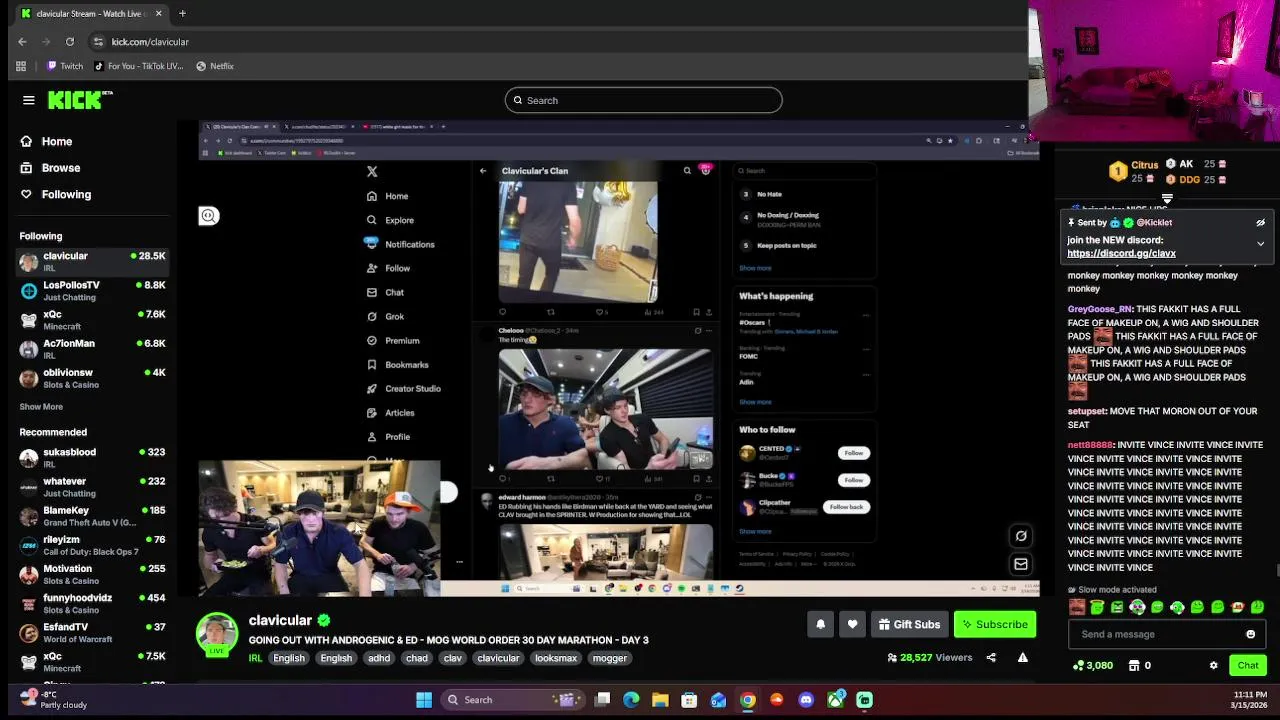Open EsfandTV recommended channel

[x=92, y=632]
